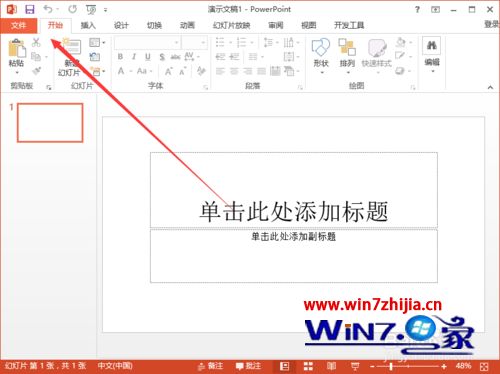Image resolution: width=500 pixels, height=374 pixels.
Task: Open the Text Direction dropdown
Action: (x=292, y=43)
